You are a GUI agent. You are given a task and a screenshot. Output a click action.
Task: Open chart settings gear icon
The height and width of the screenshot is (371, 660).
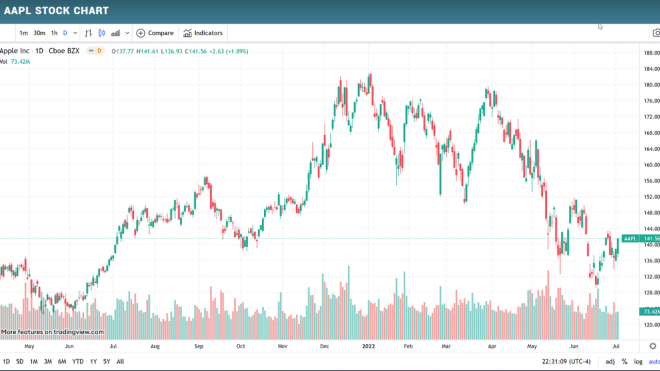tap(653, 346)
